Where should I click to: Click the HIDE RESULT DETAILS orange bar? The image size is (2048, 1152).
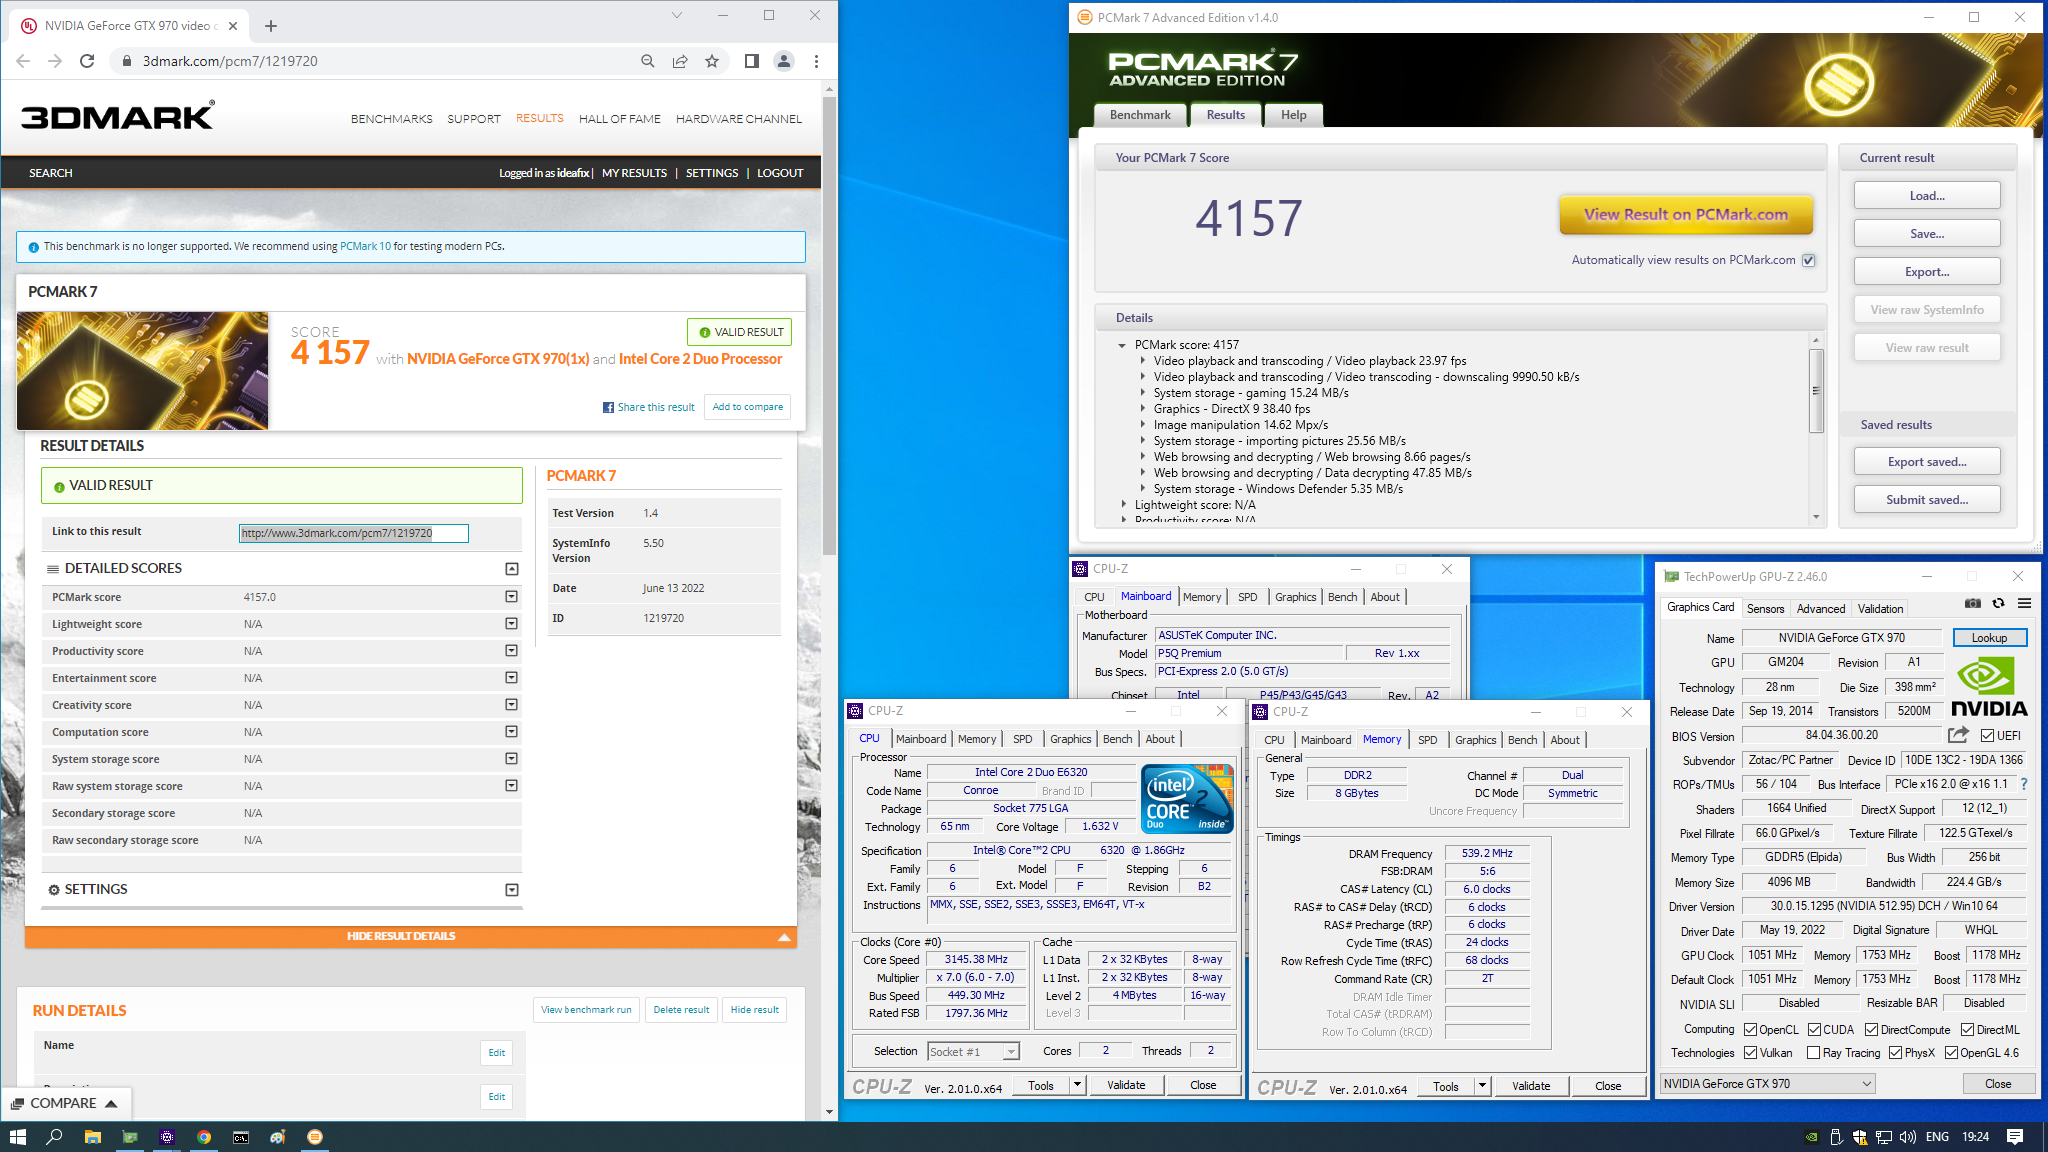click(410, 936)
